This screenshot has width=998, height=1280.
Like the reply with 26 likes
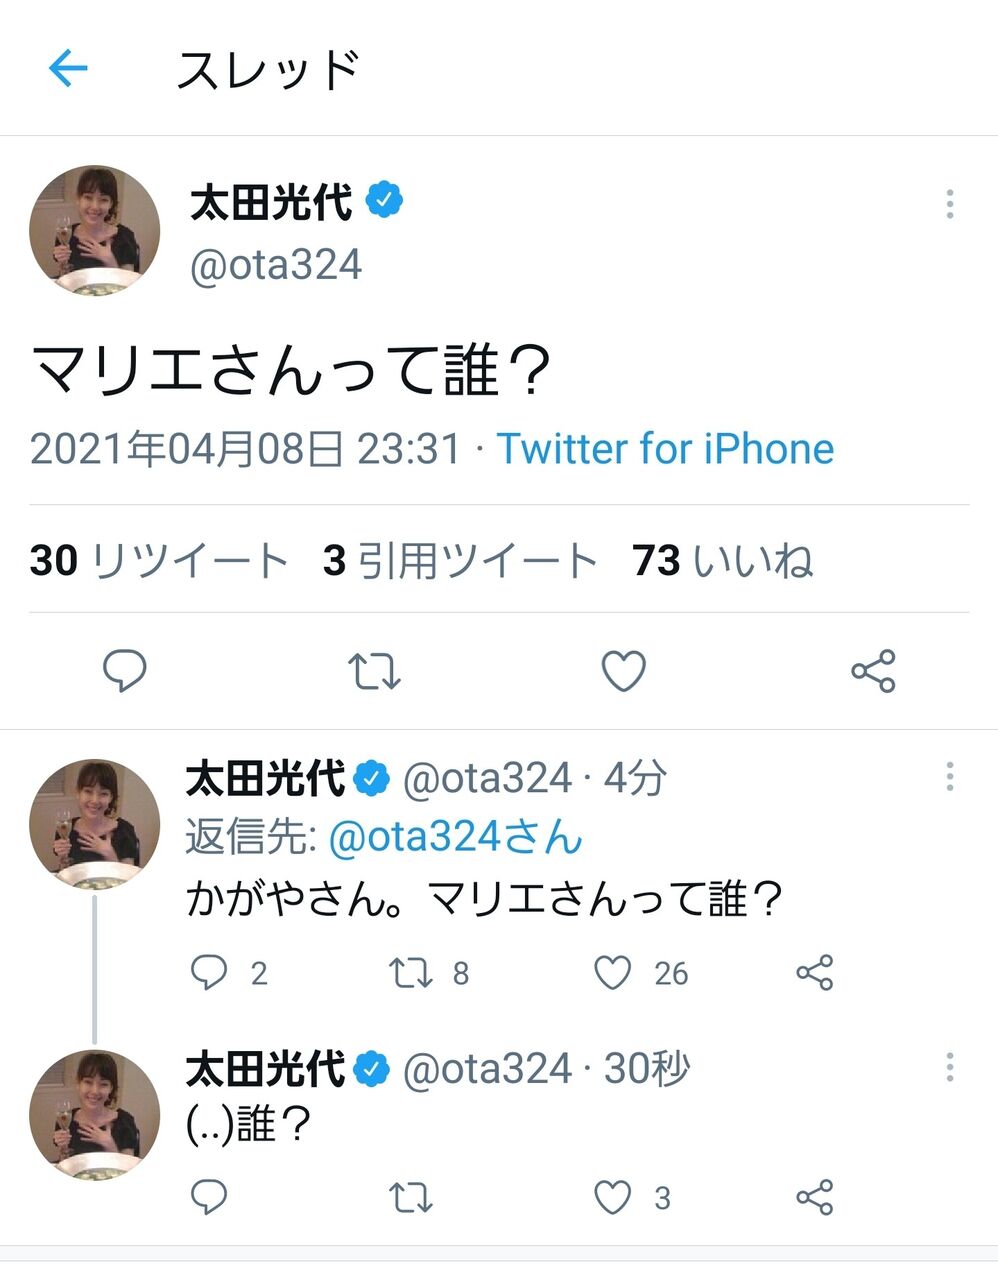point(613,972)
